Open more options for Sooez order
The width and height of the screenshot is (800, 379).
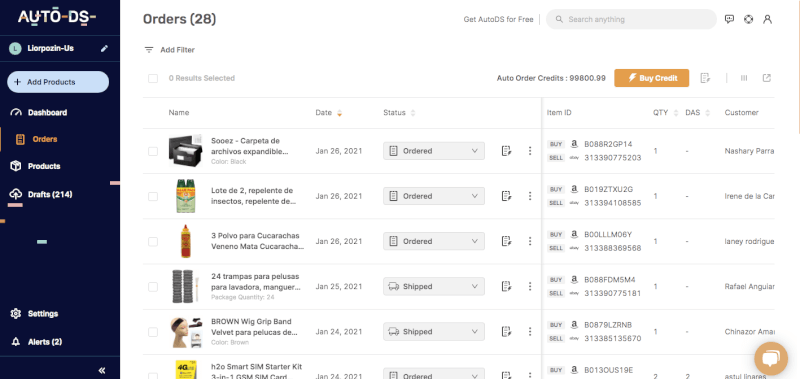tap(530, 151)
